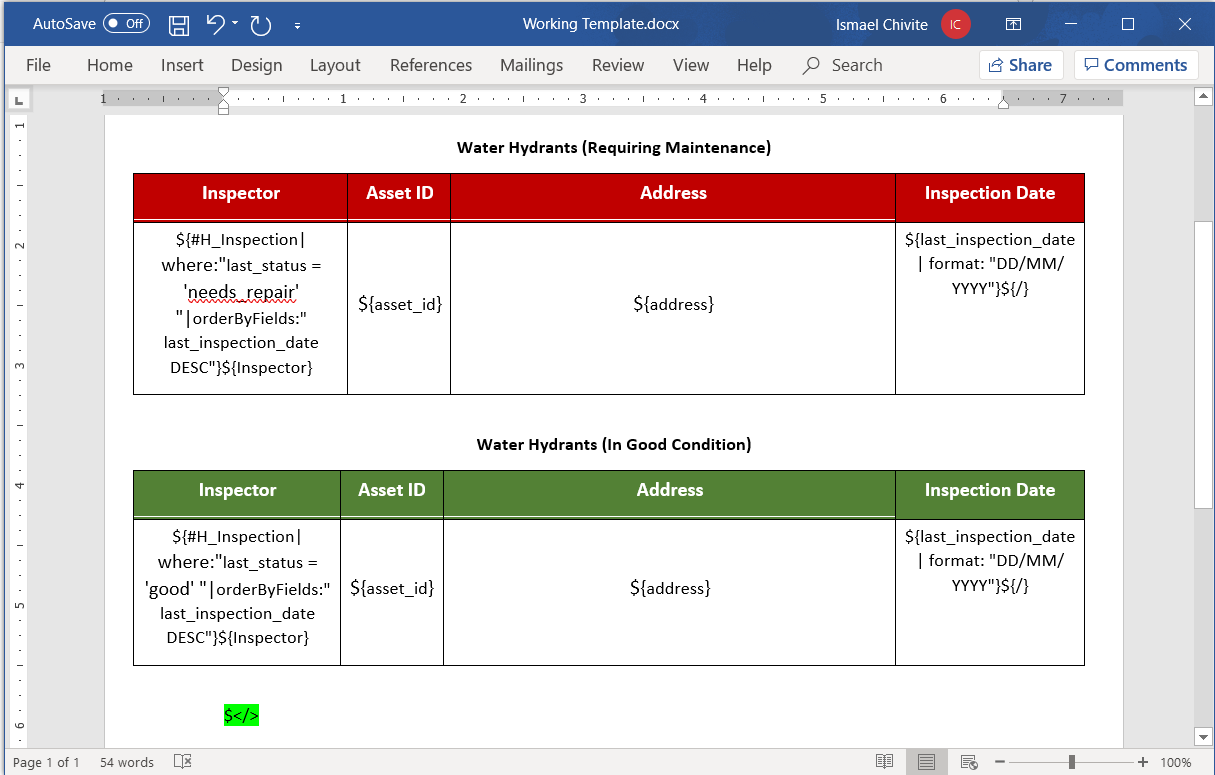This screenshot has height=775, width=1215.
Task: Switch to the Review tab
Action: coord(618,65)
